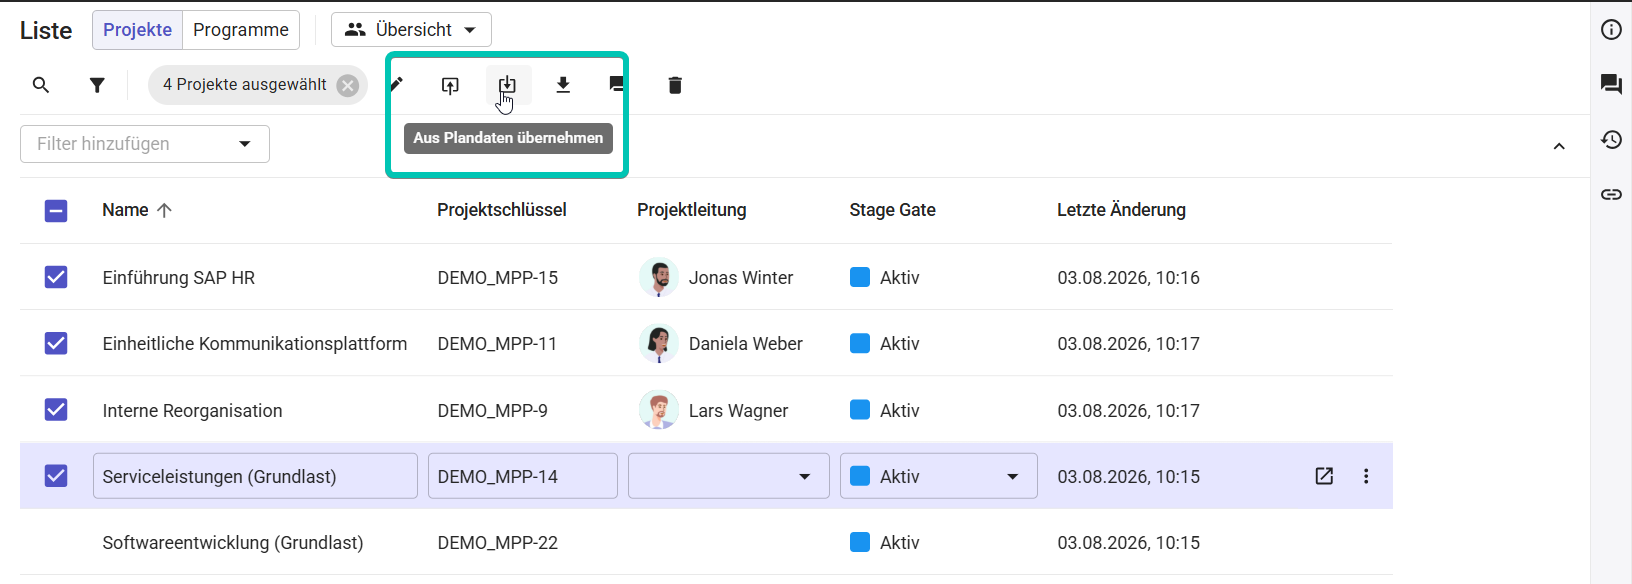Select the Projekte tab

(x=138, y=30)
